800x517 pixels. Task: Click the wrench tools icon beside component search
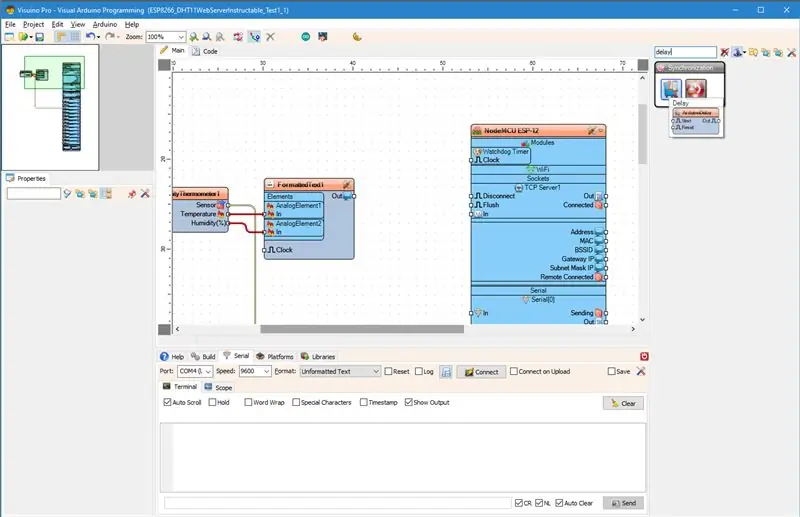[x=791, y=52]
